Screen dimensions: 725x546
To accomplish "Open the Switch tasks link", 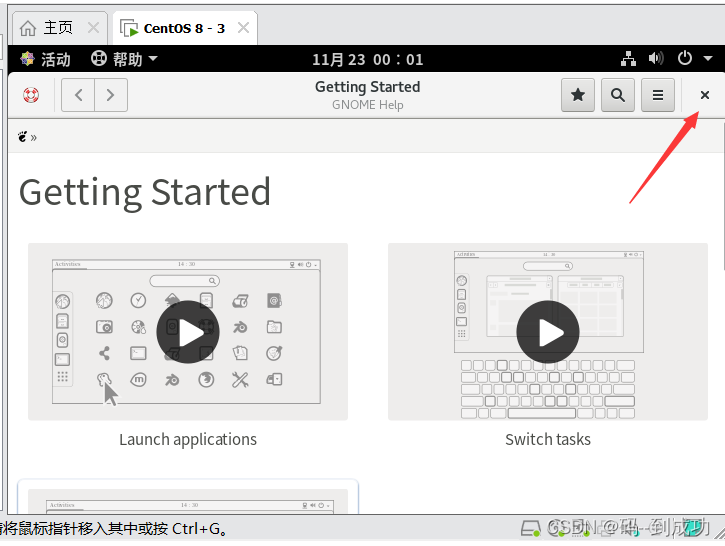I will tap(548, 439).
